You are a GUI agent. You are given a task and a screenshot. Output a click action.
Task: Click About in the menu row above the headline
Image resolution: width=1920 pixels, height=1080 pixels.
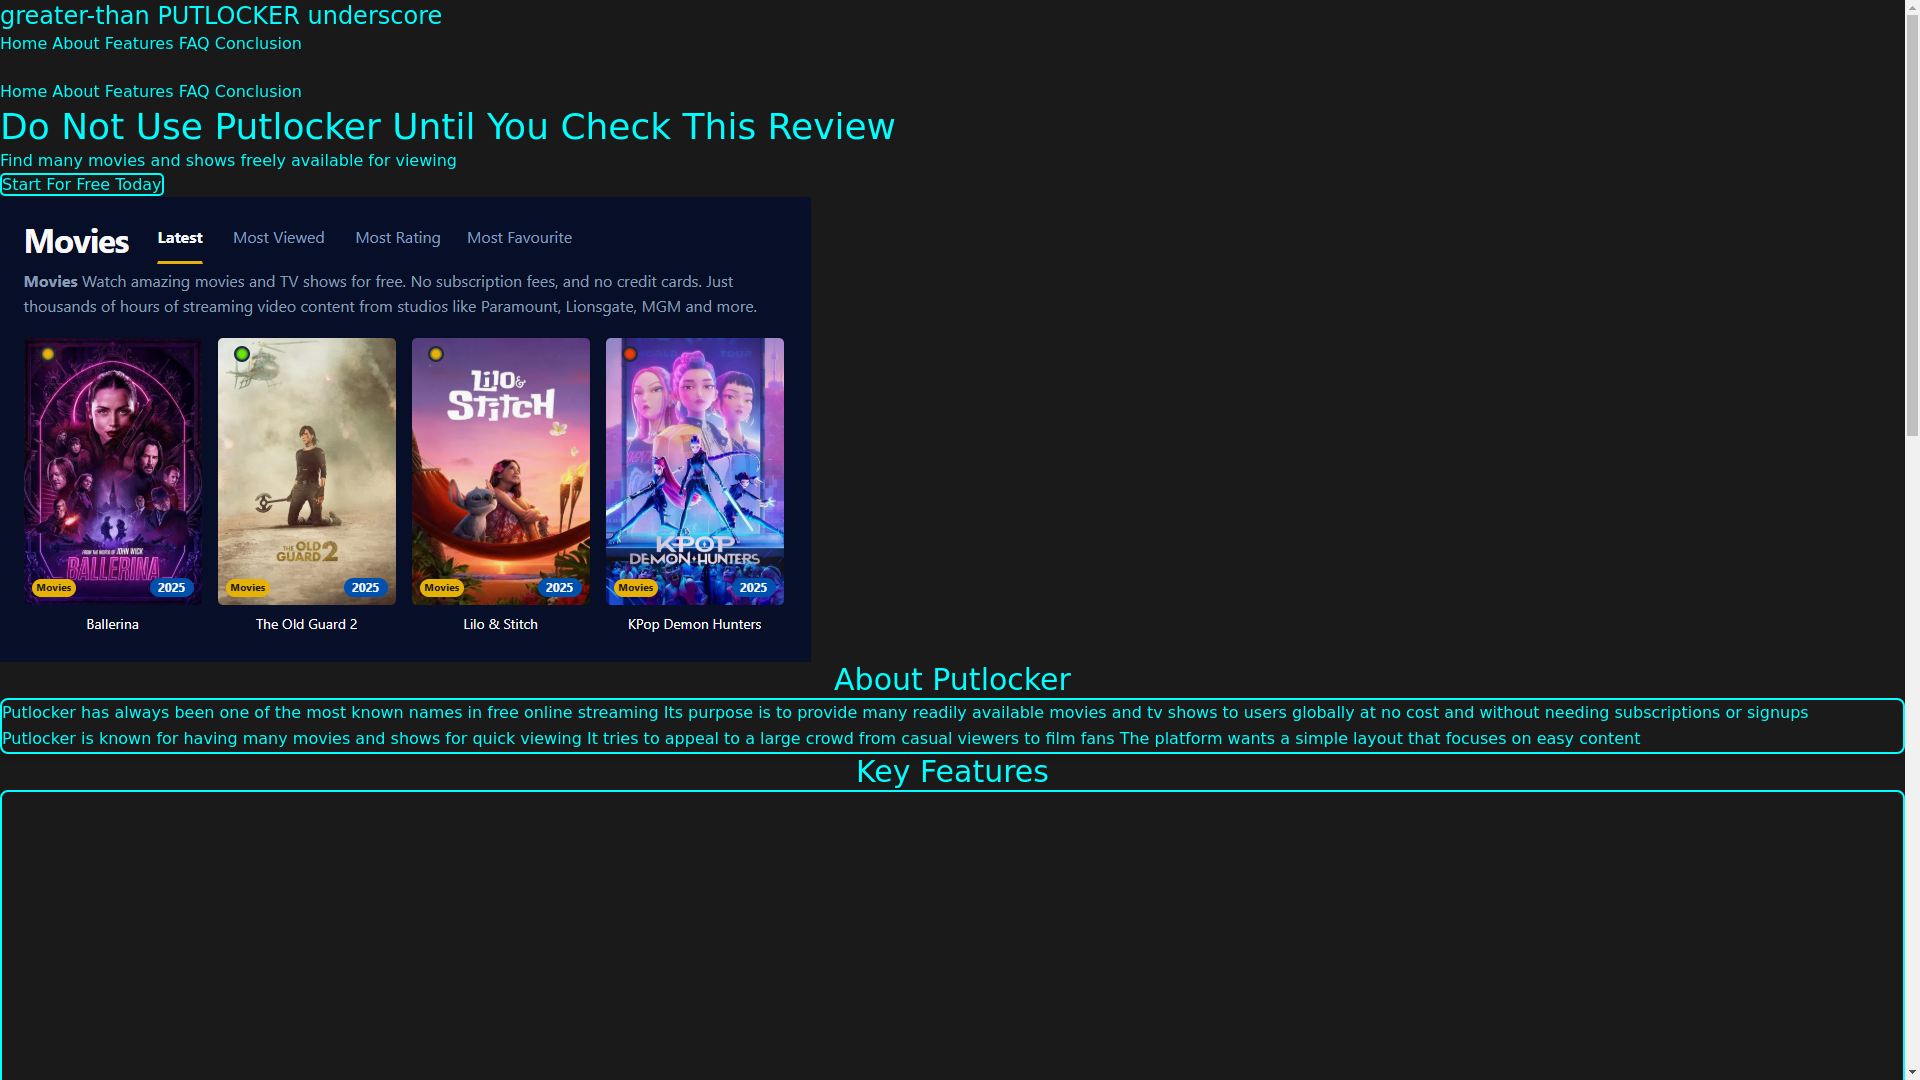pos(76,92)
